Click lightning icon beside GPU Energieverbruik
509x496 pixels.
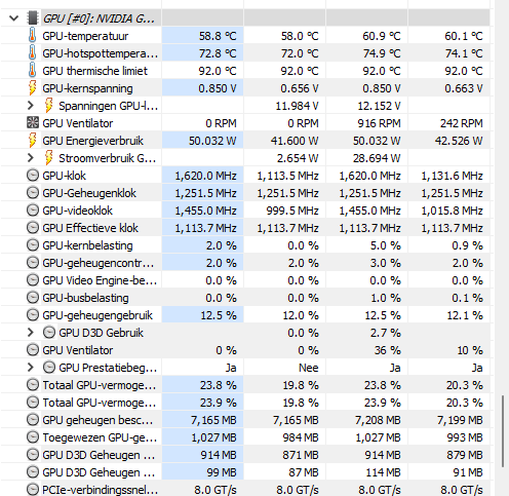[x=32, y=140]
